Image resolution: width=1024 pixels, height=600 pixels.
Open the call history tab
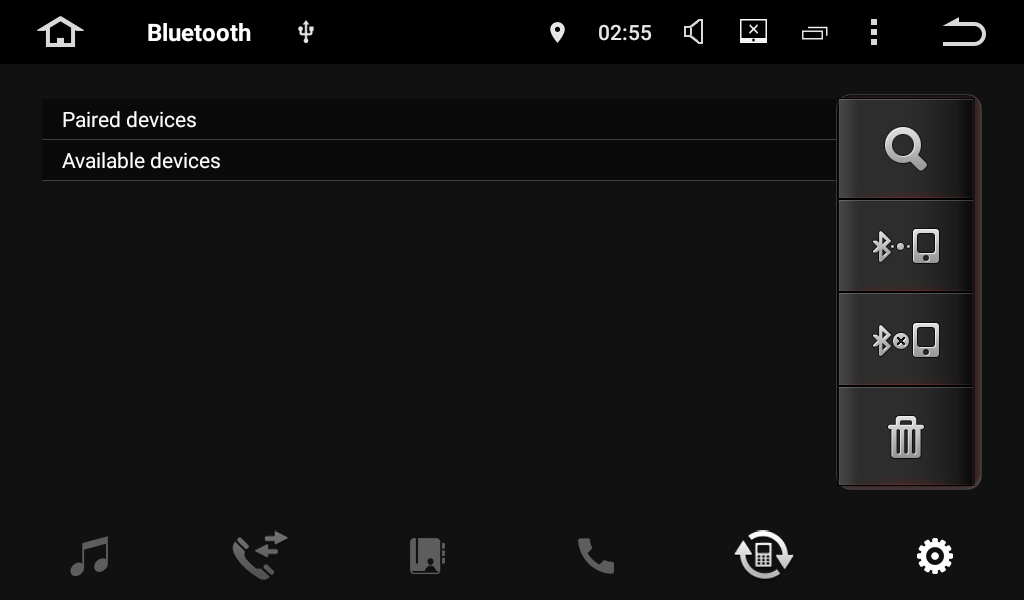click(x=260, y=556)
